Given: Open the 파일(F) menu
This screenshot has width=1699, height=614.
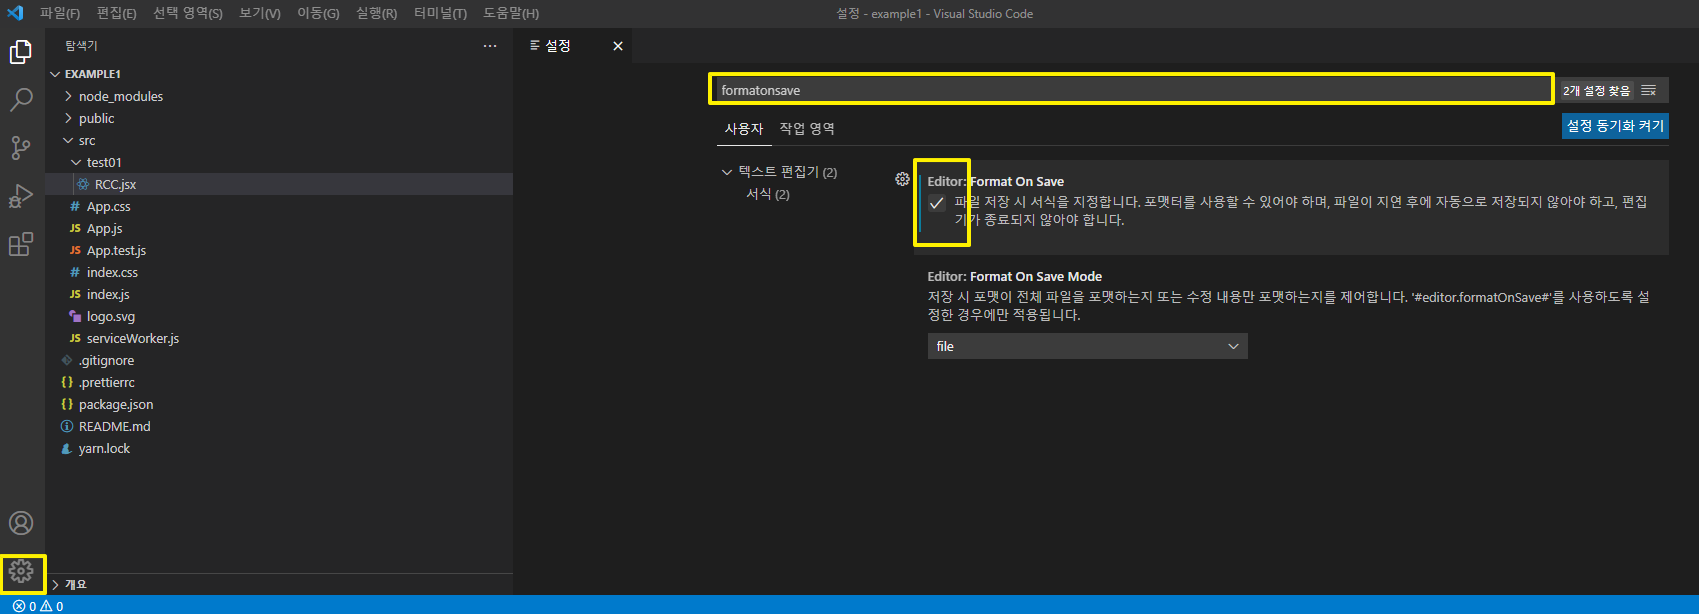Looking at the screenshot, I should tap(60, 13).
